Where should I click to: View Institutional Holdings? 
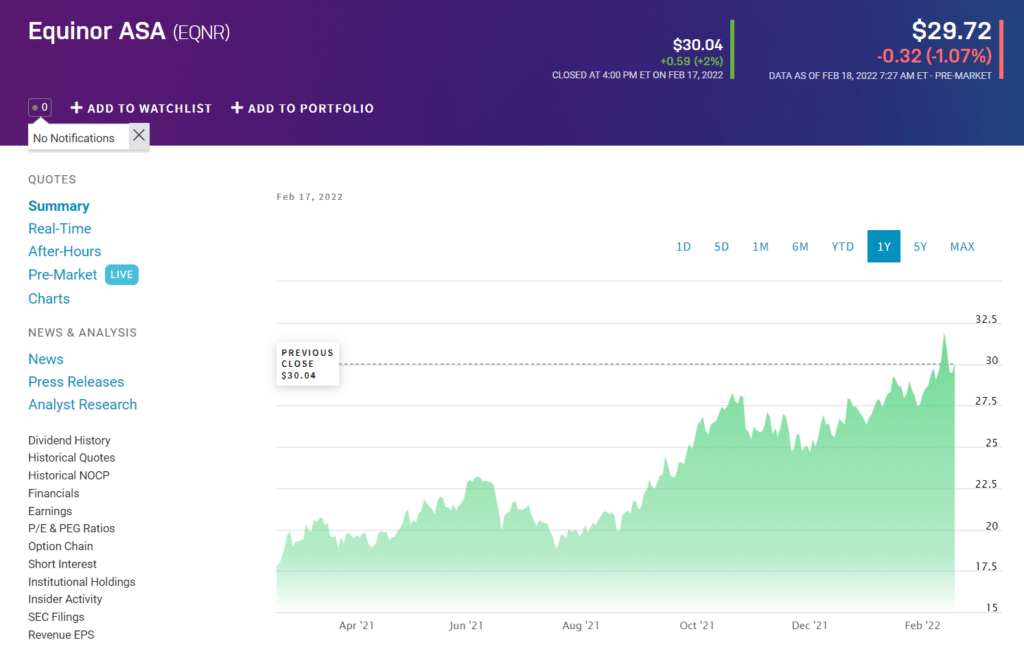82,582
